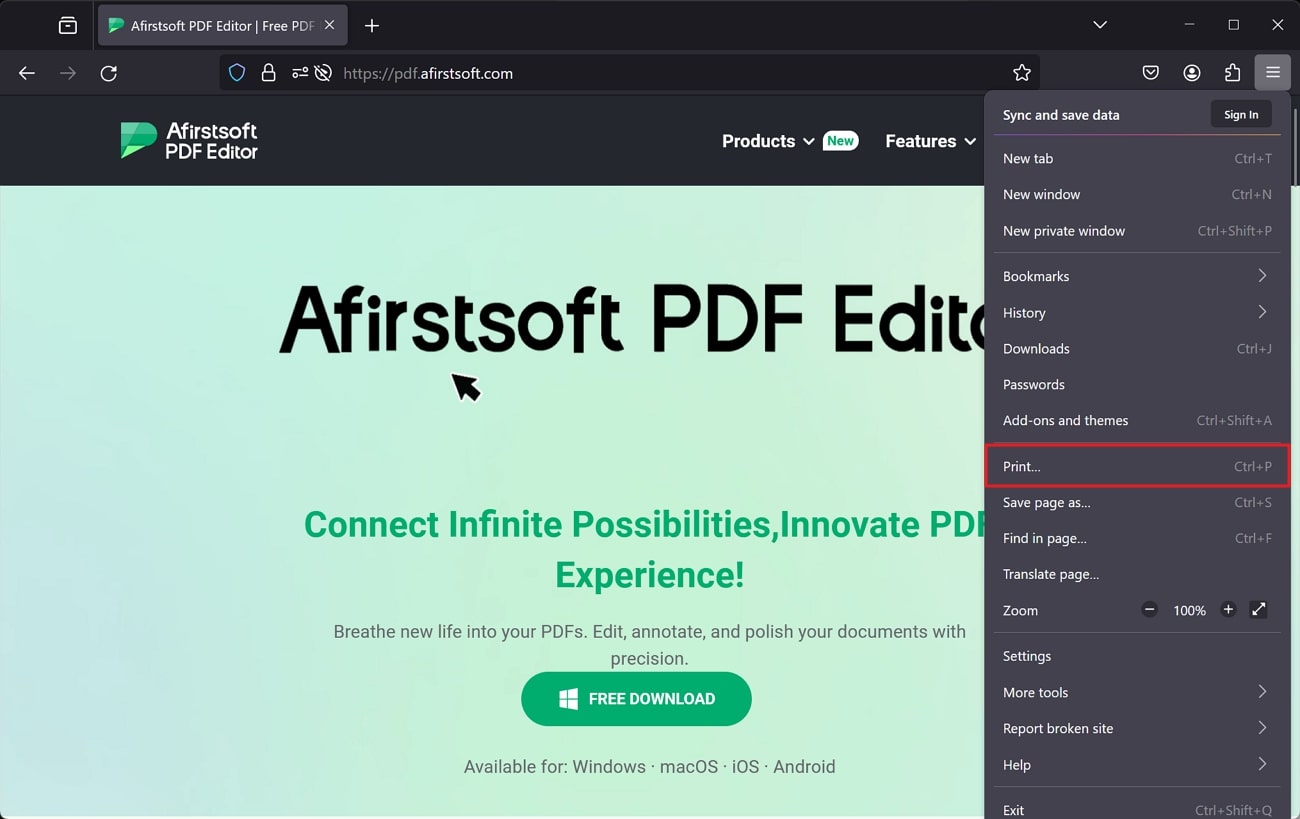The image size is (1300, 819).
Task: Open Settings from the menu
Action: click(1137, 656)
